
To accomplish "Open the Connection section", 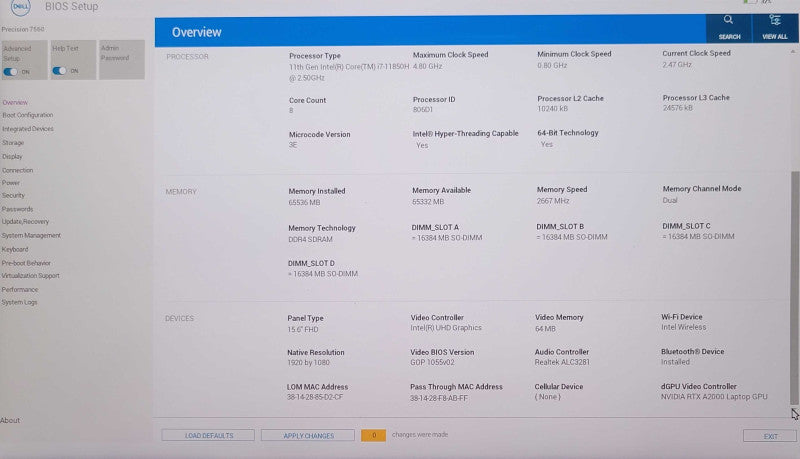I will (17, 170).
